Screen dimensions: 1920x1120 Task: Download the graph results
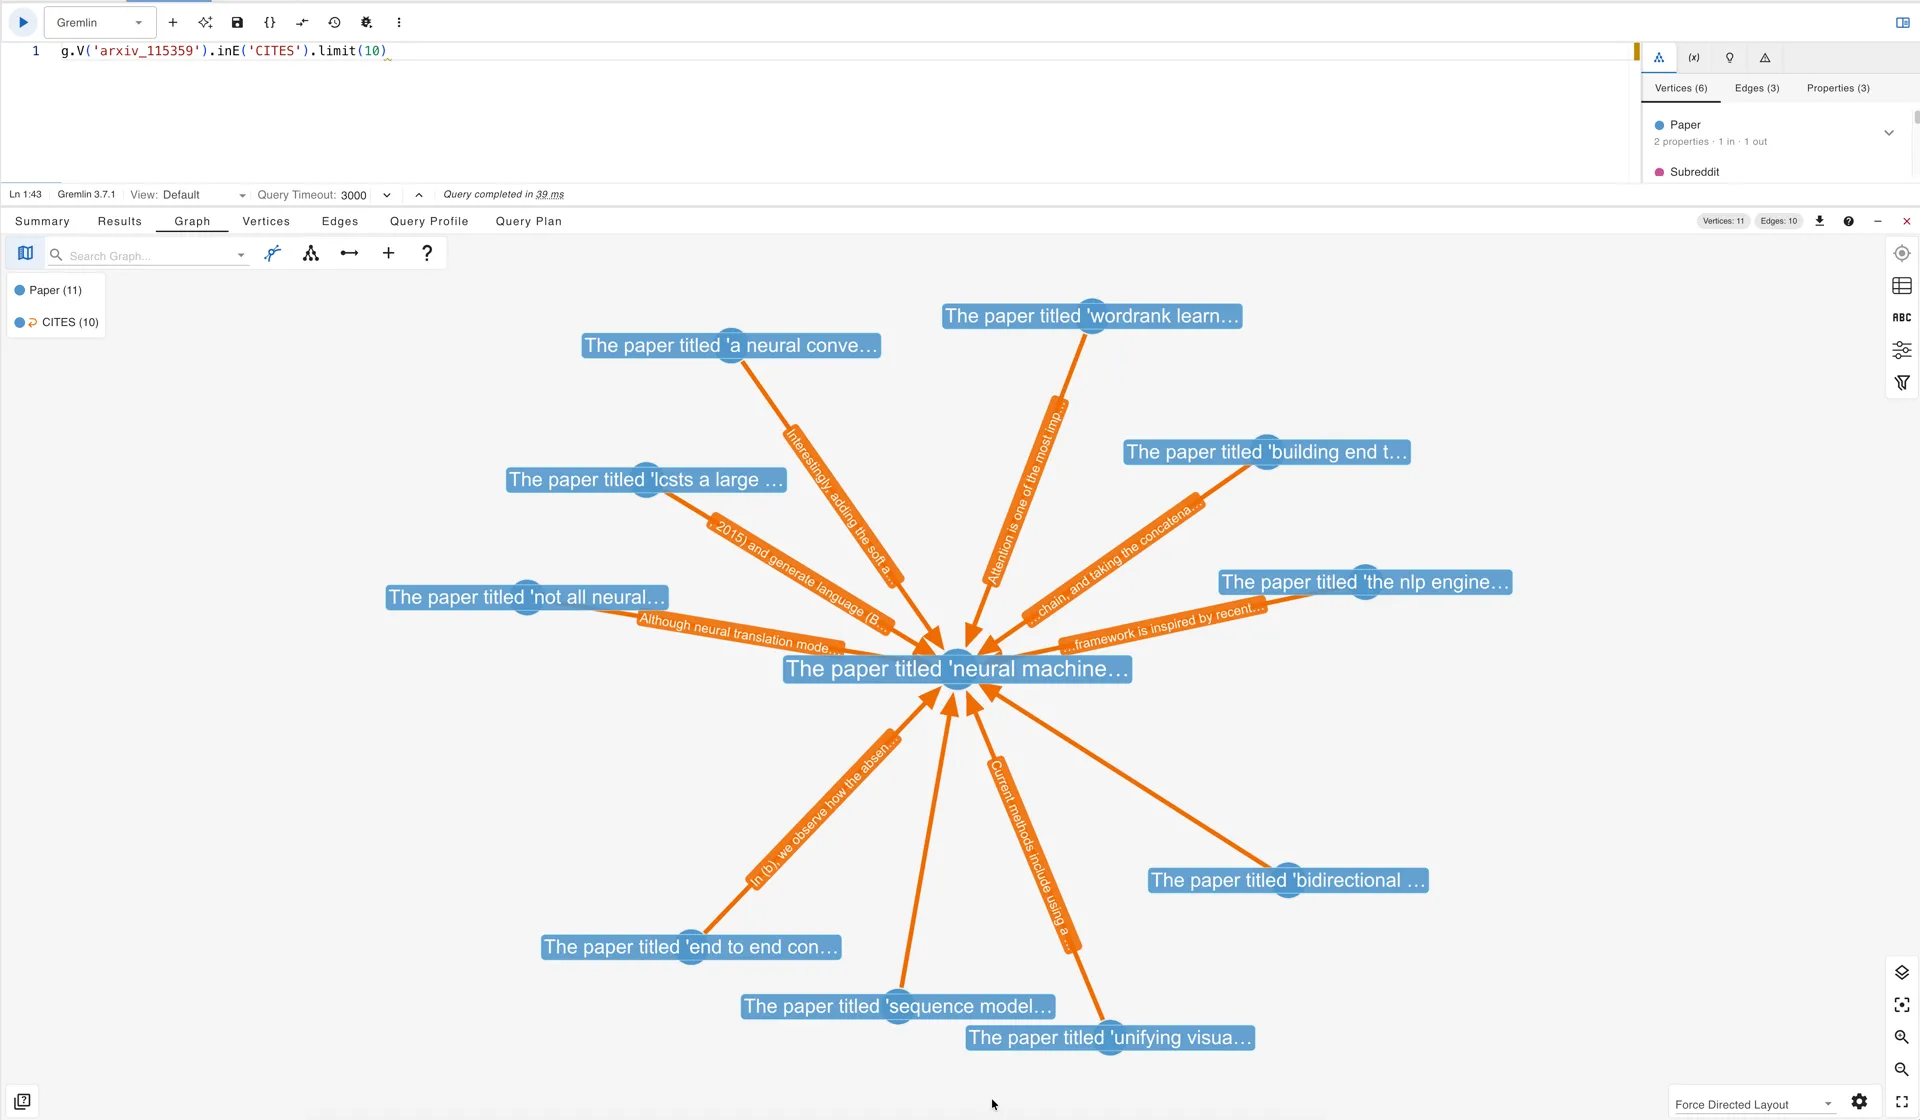tap(1820, 221)
